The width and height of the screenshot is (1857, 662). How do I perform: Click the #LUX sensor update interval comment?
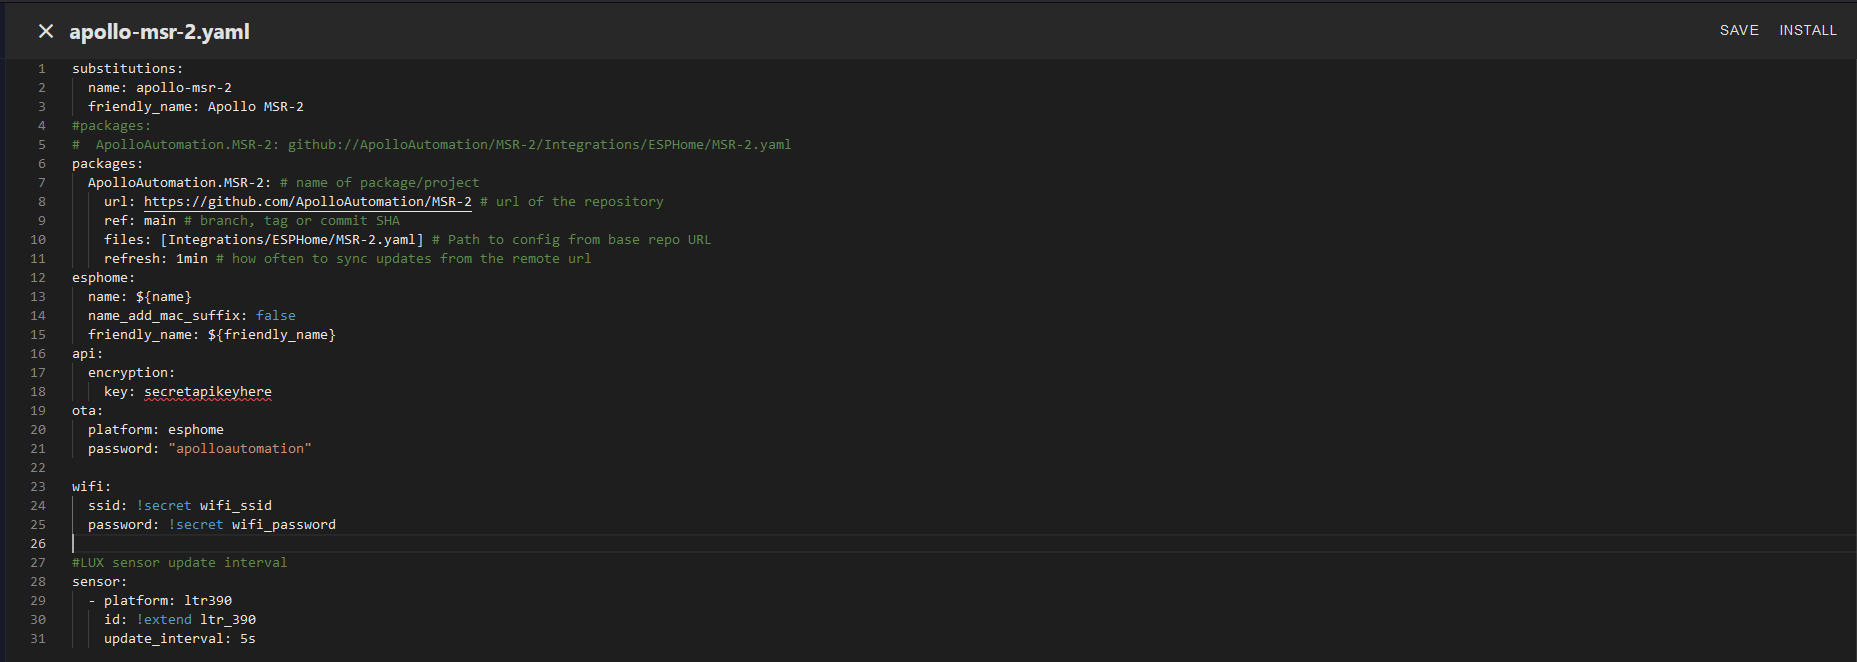179,563
